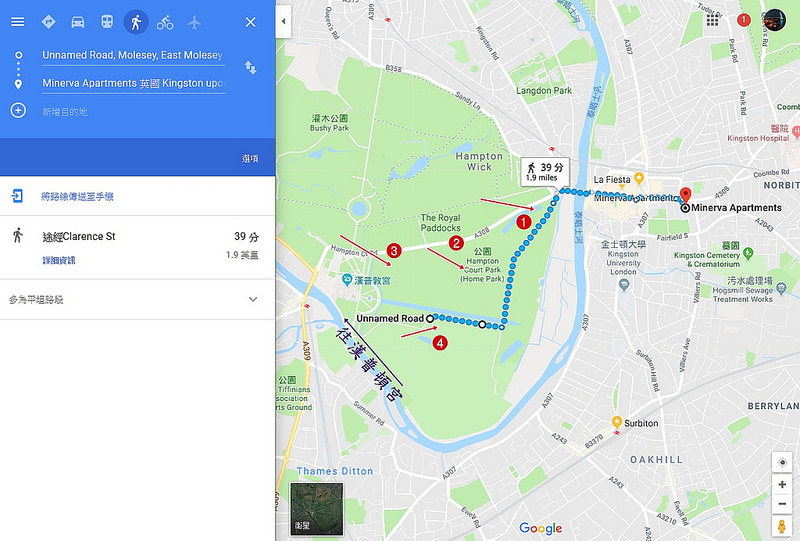Open the hamburger main menu

(18, 22)
